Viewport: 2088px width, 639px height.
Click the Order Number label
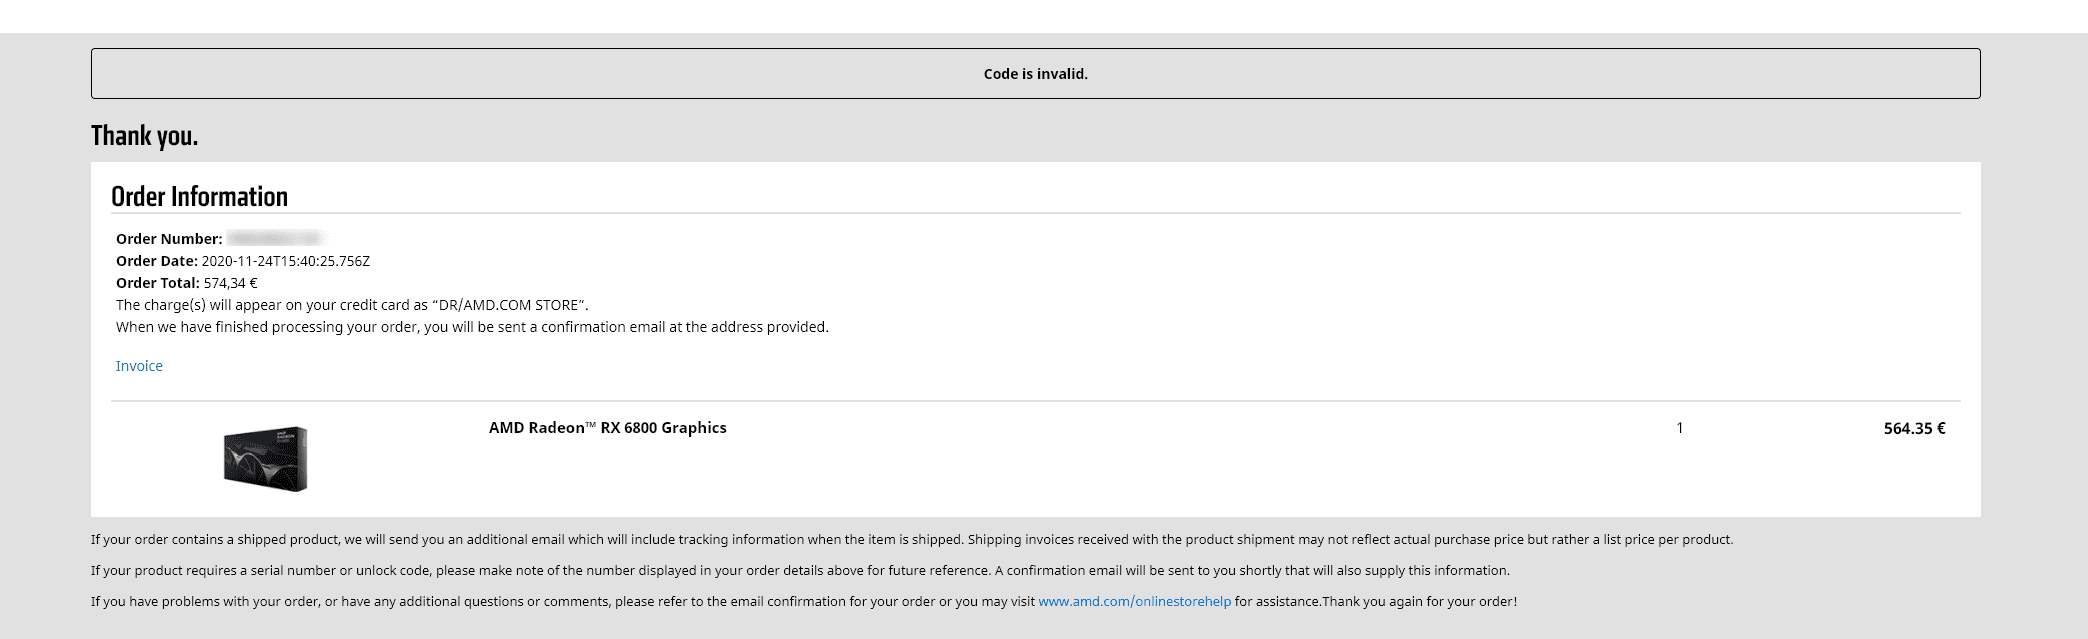point(169,239)
